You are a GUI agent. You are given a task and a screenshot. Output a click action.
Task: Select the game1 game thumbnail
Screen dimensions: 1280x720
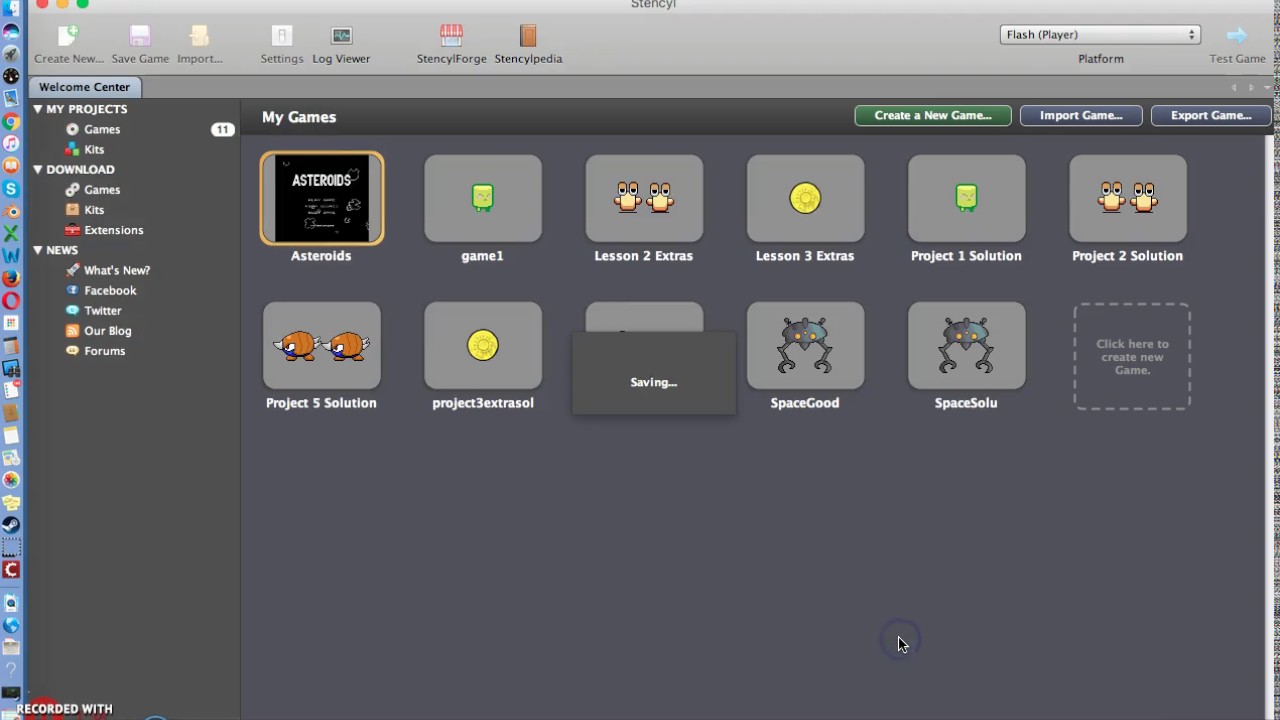483,198
